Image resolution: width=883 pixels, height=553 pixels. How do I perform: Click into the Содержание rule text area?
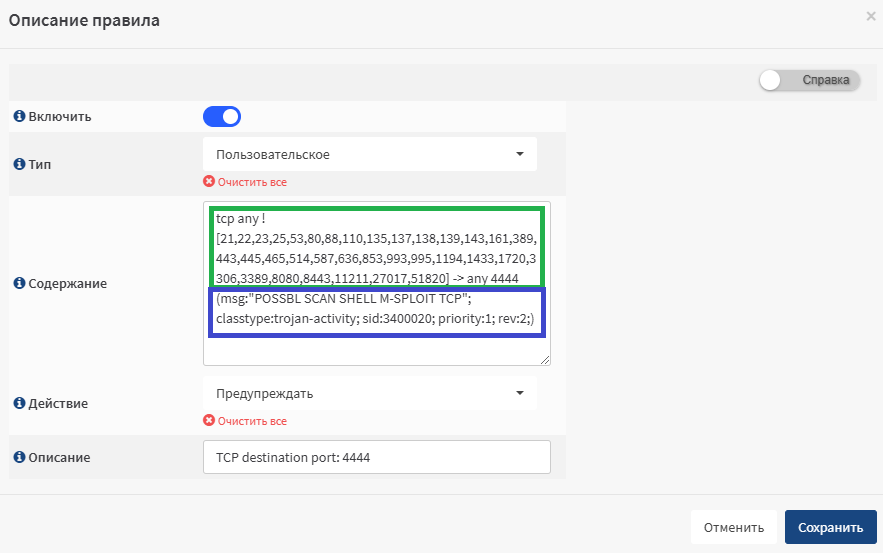coord(377,283)
